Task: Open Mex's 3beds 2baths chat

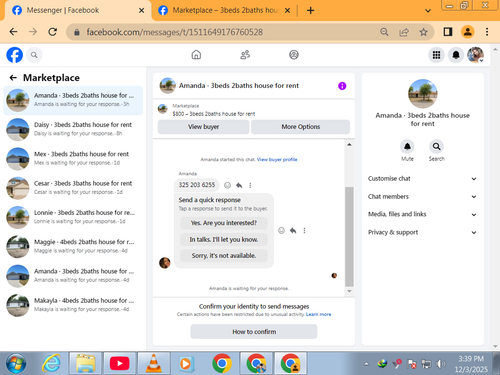Action: 73,159
